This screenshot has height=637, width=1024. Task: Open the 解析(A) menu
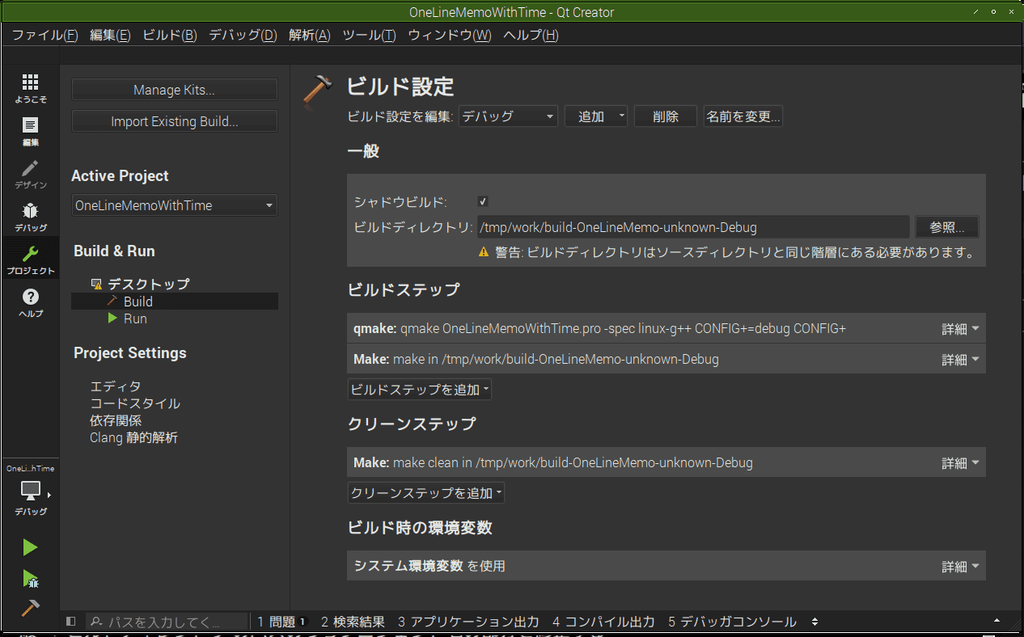point(309,35)
